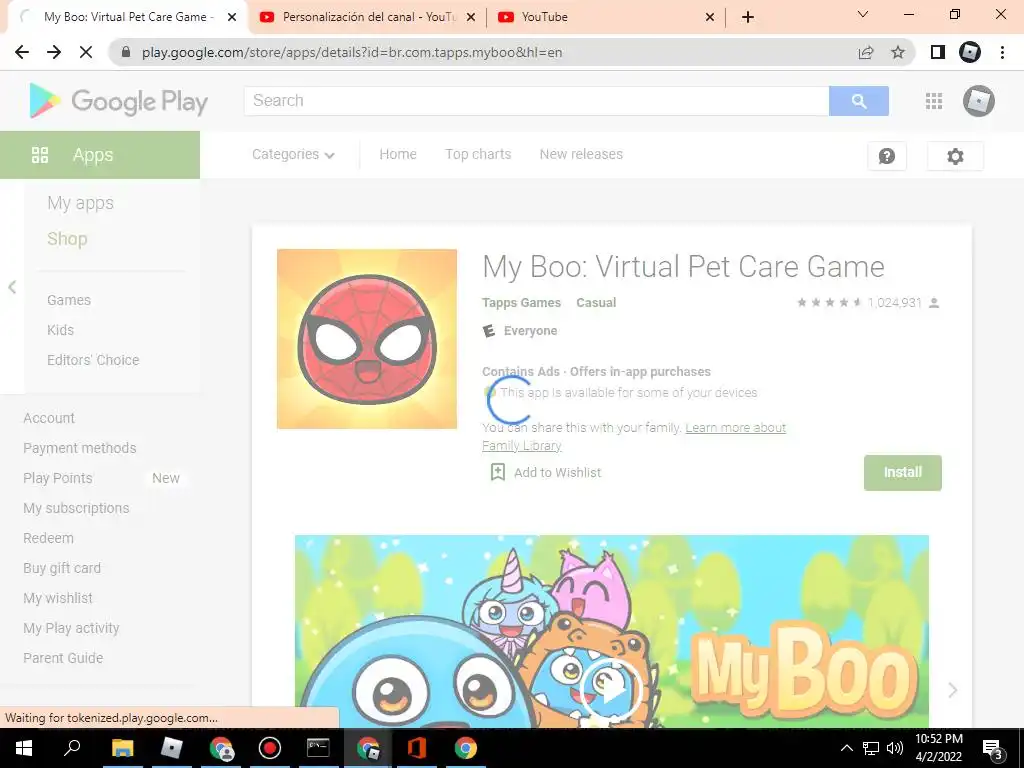The height and width of the screenshot is (768, 1024).
Task: Open Buy gift card
Action: tap(62, 568)
